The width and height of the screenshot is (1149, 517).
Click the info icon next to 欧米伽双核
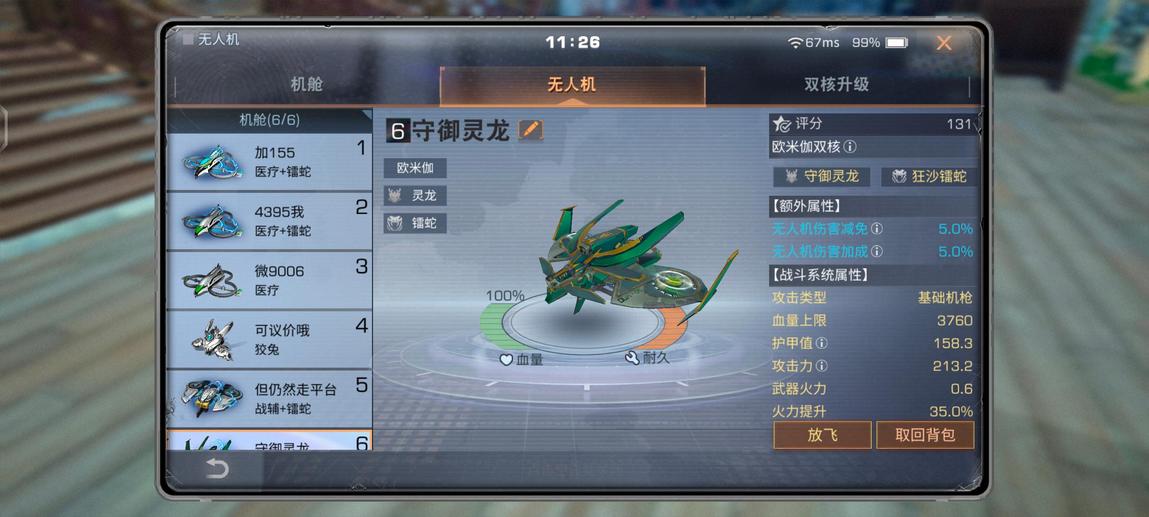pyautogui.click(x=850, y=146)
